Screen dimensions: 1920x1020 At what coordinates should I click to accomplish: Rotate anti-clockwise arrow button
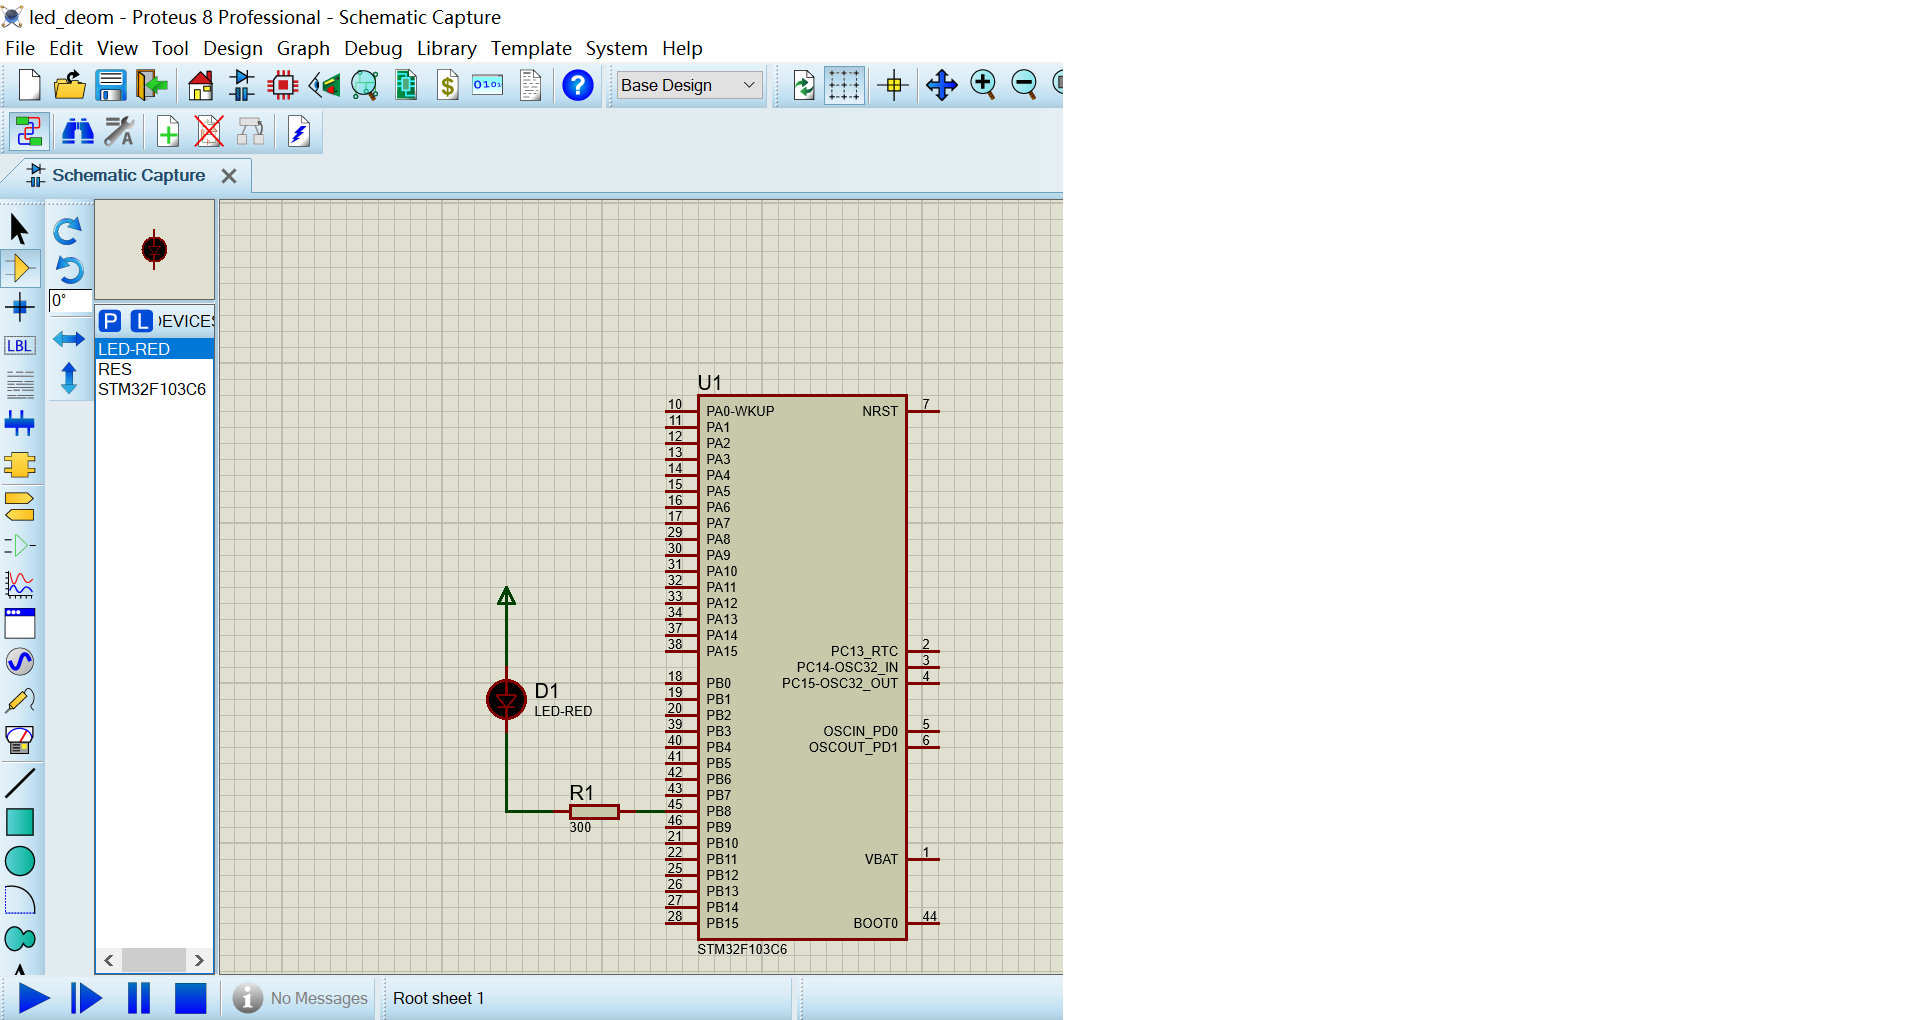click(x=68, y=270)
